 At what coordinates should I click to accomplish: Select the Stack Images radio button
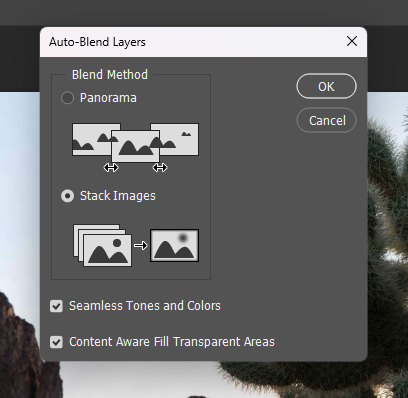pos(67,196)
